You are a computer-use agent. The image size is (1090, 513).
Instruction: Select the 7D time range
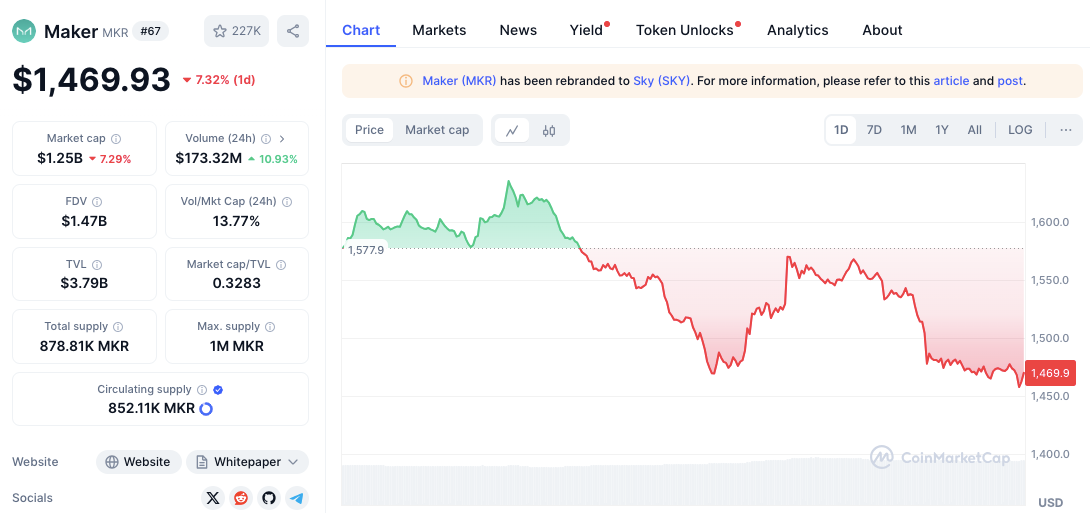point(874,130)
